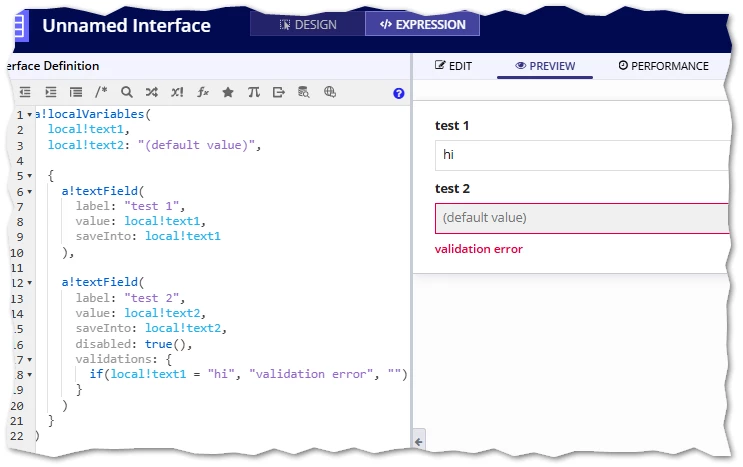Click line number 22 in the gutter
Screen dimensions: 743x467
[x=17, y=436]
